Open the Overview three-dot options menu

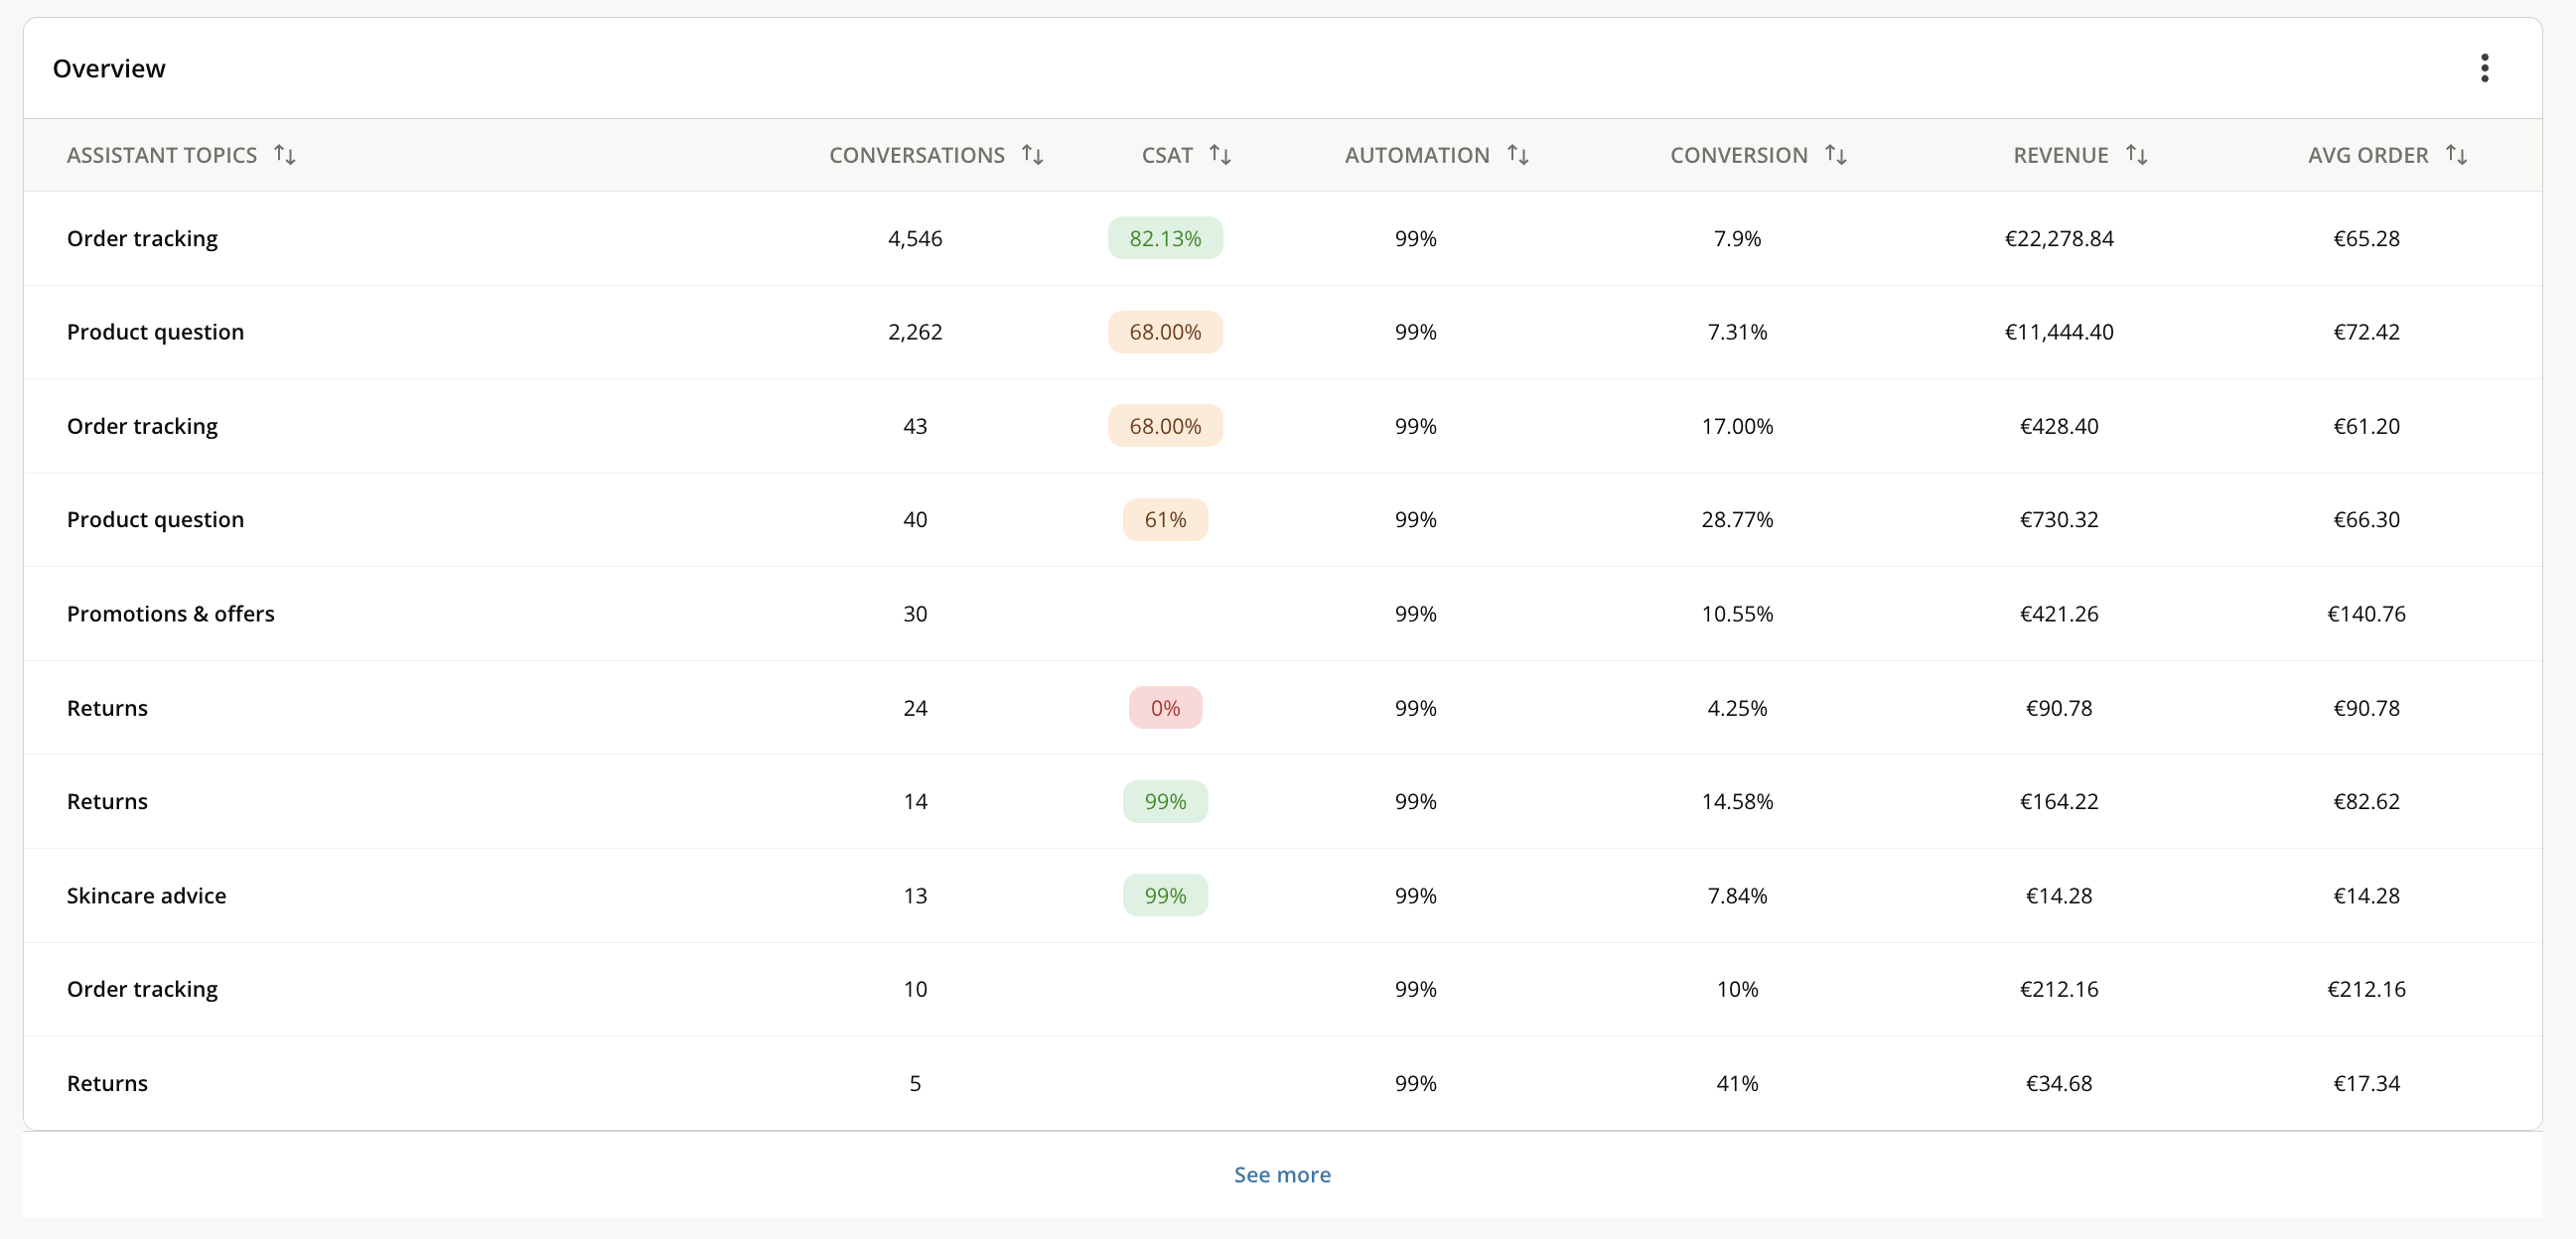(x=2484, y=68)
